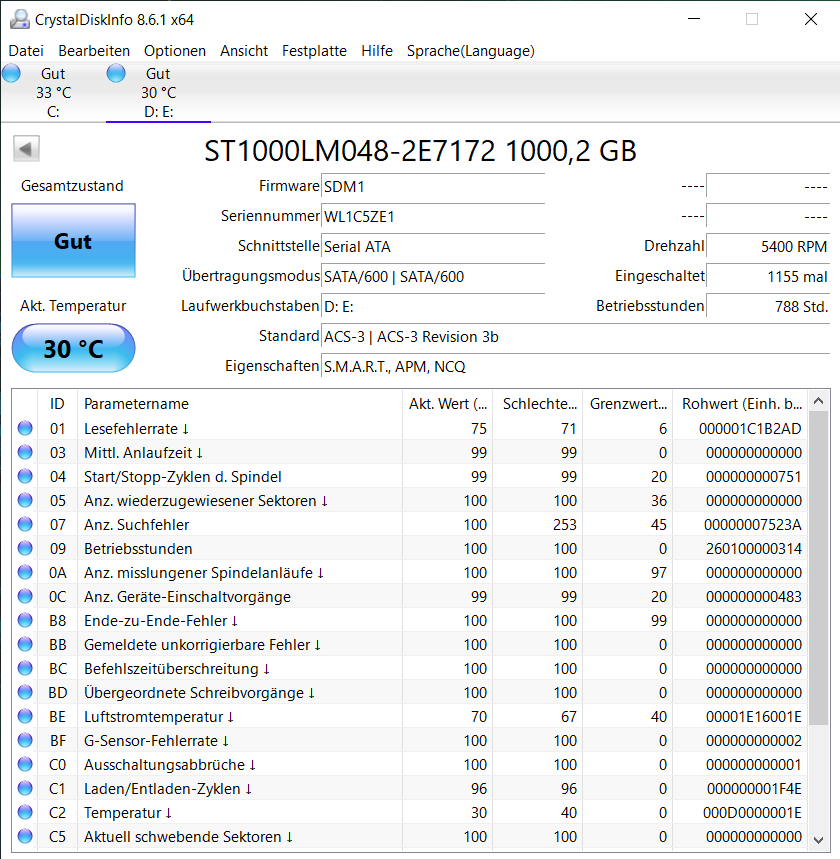Screen dimensions: 840x859
Task: Click the Rohwert column header
Action: click(x=741, y=404)
